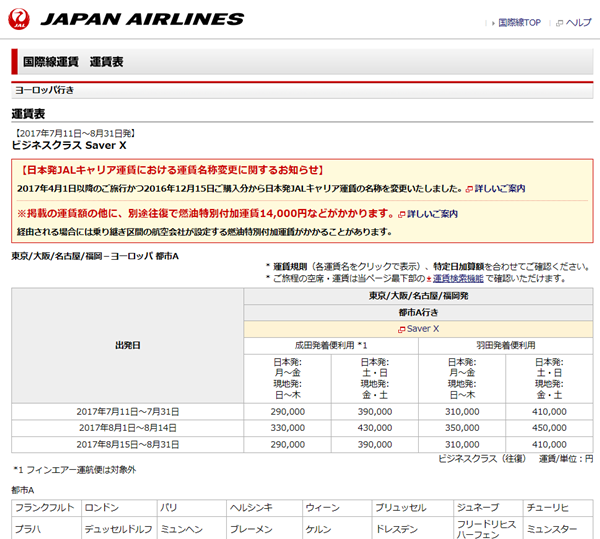
Task: Open 詳しいご案内 link about fare name change
Action: pyautogui.click(x=500, y=189)
